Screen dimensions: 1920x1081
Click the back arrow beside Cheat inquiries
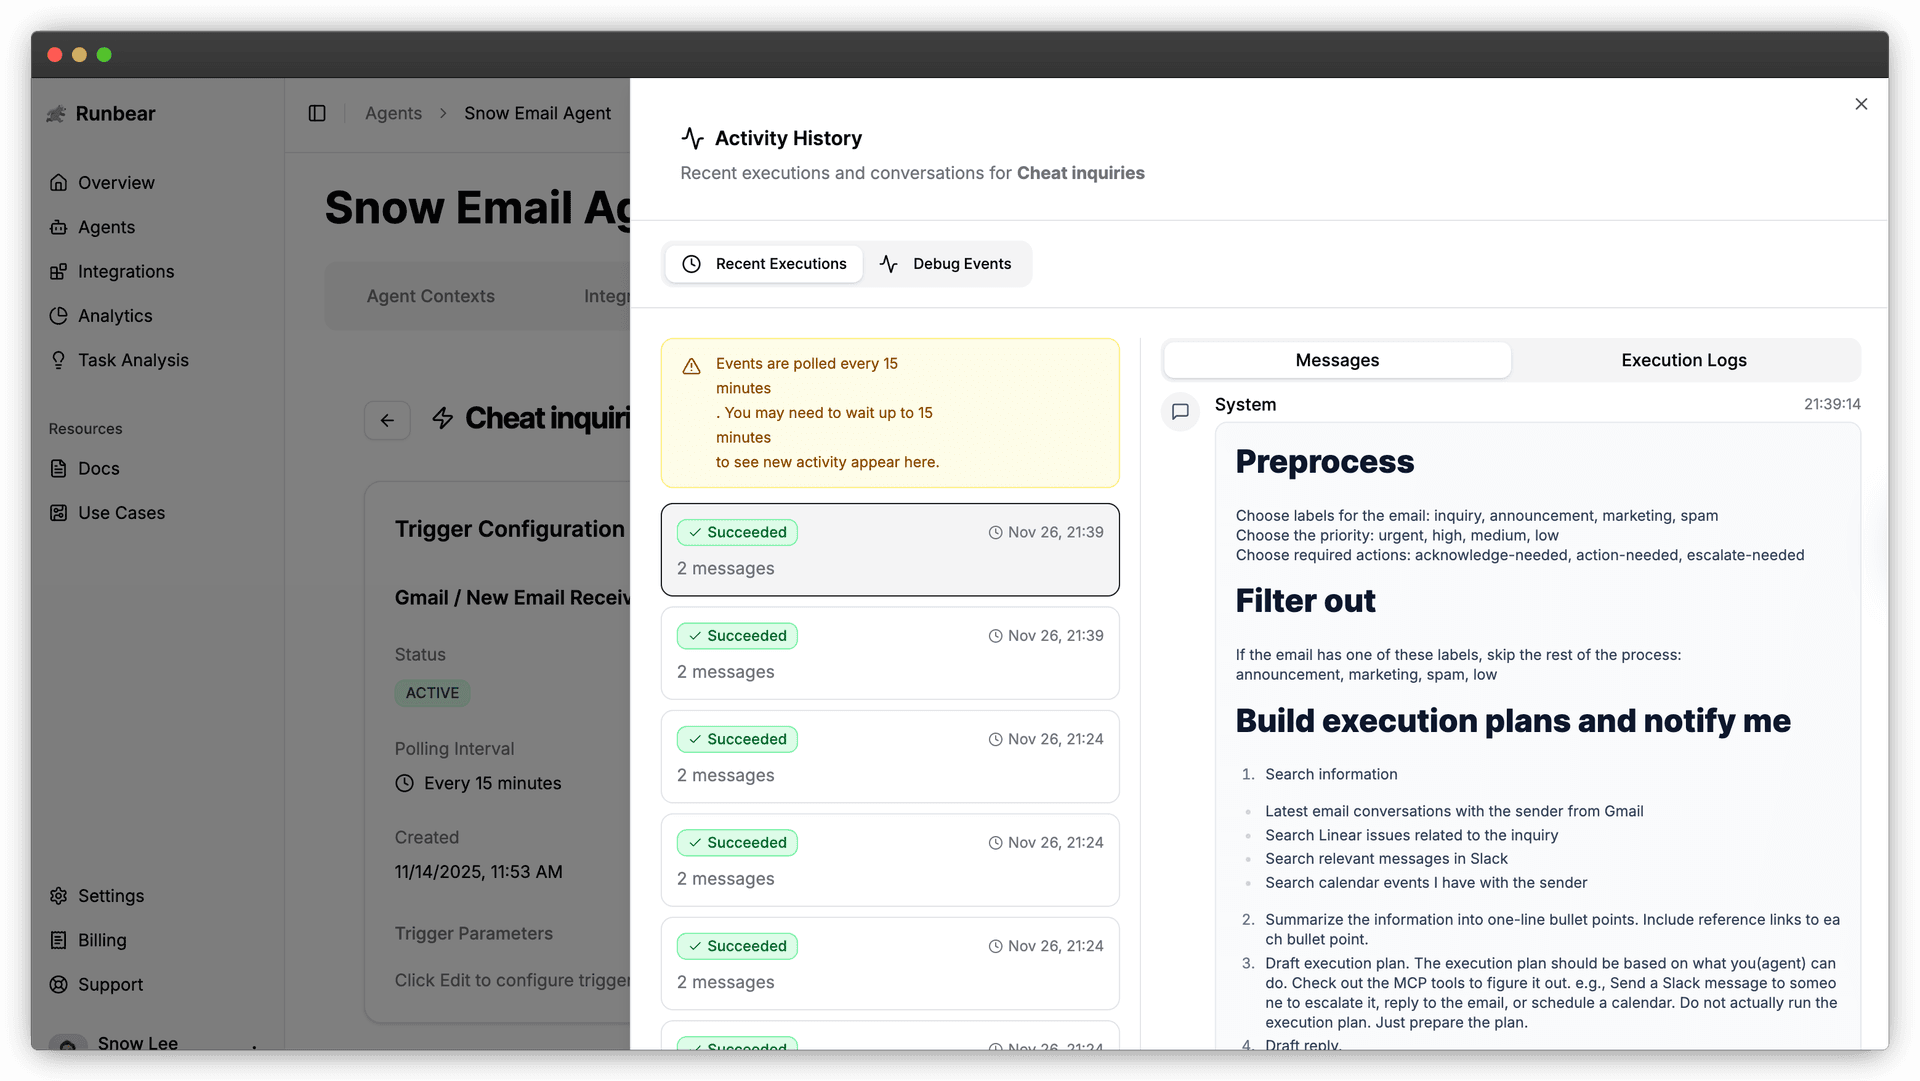point(387,420)
